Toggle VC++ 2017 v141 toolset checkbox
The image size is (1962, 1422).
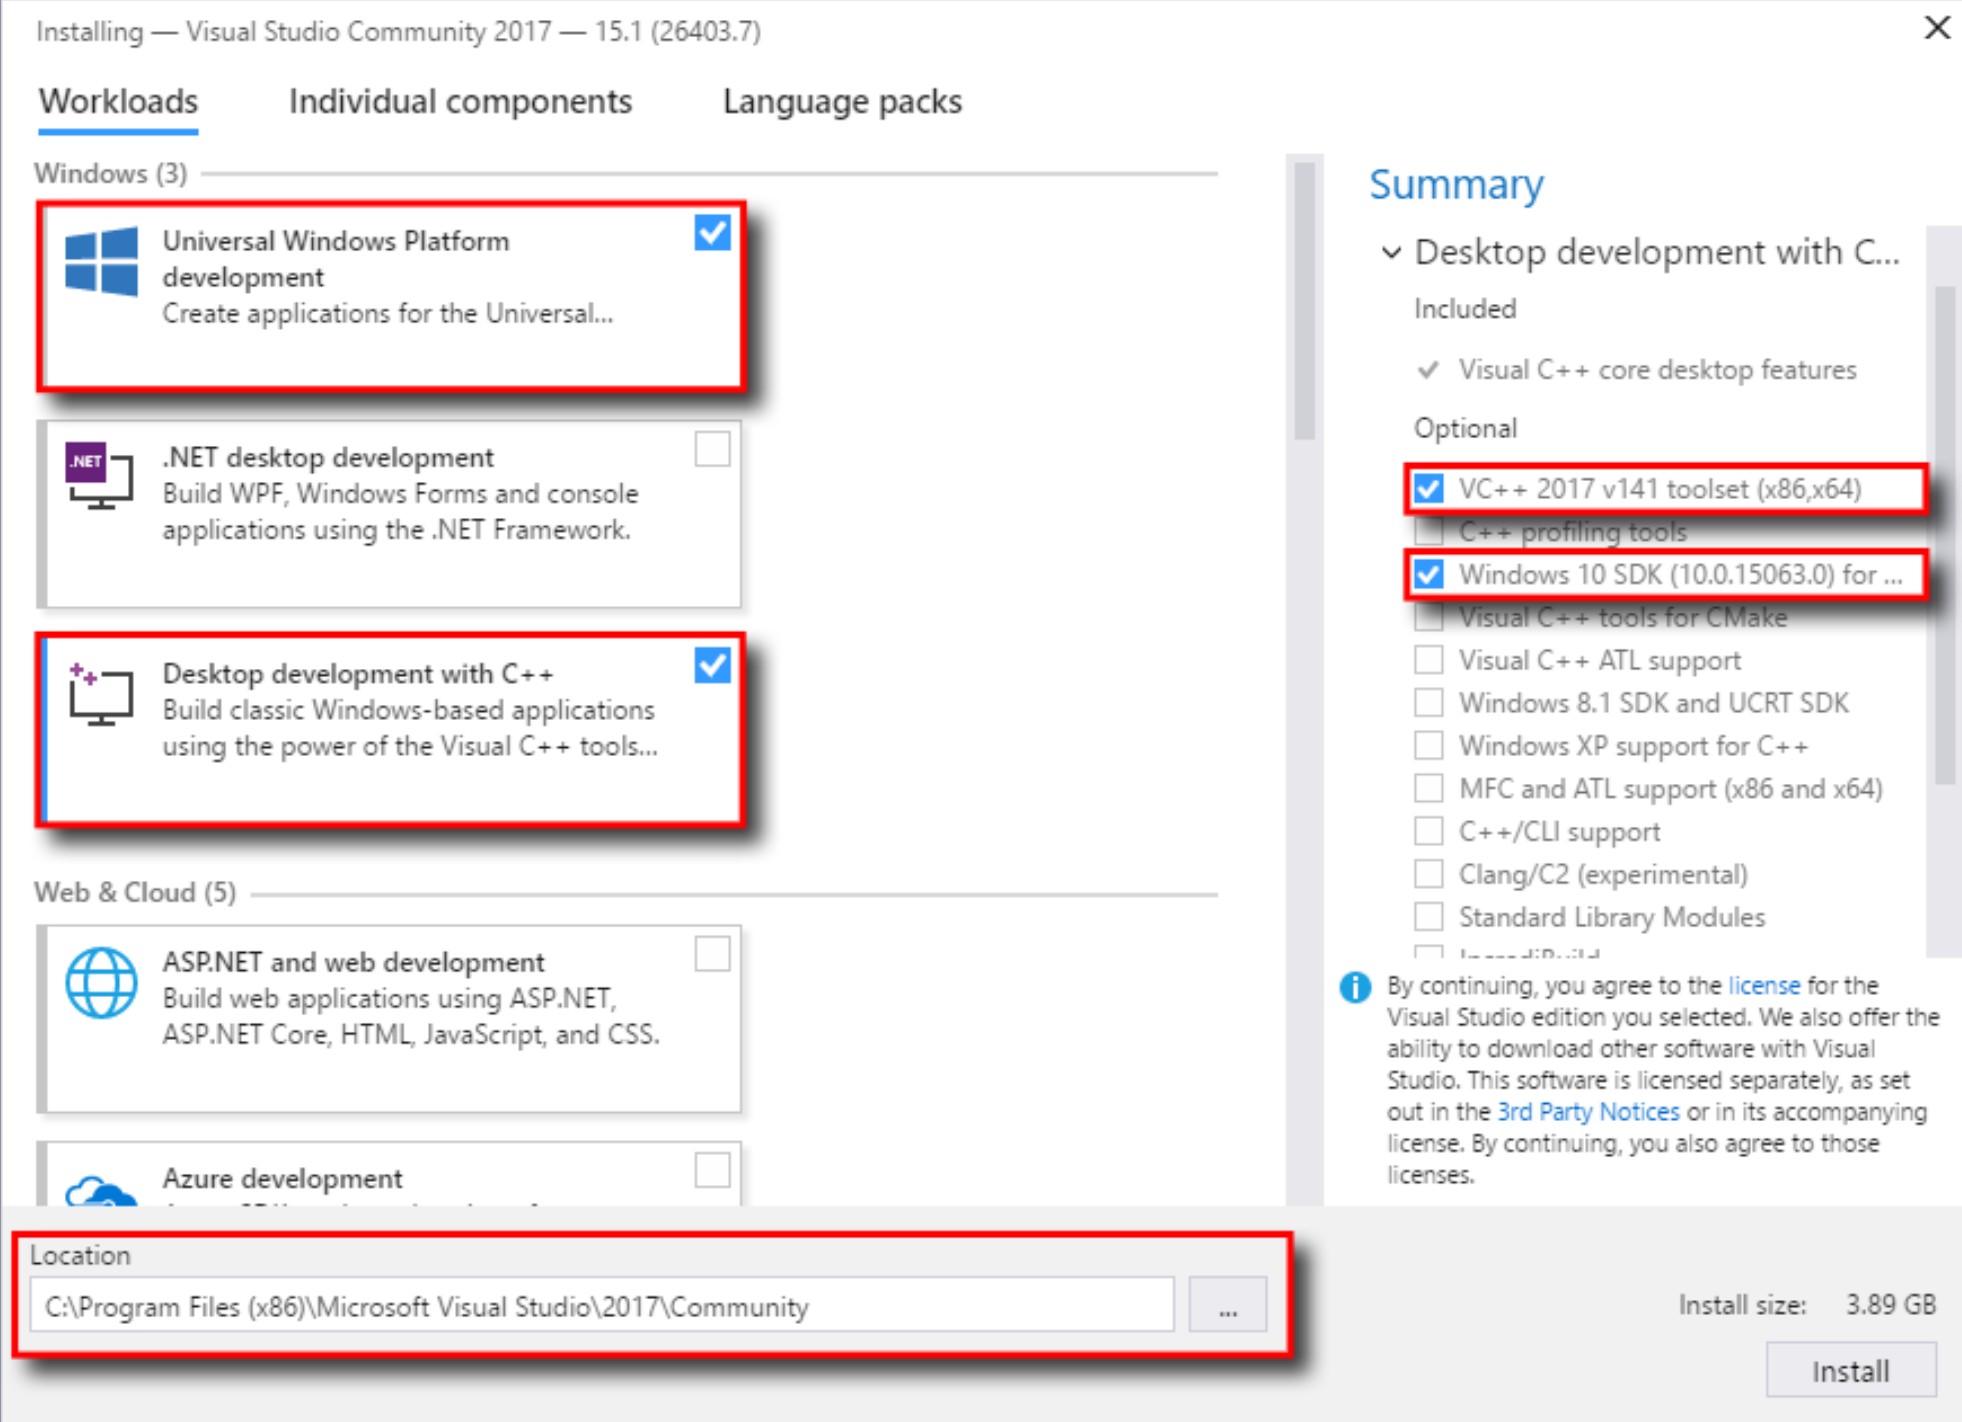[x=1429, y=489]
